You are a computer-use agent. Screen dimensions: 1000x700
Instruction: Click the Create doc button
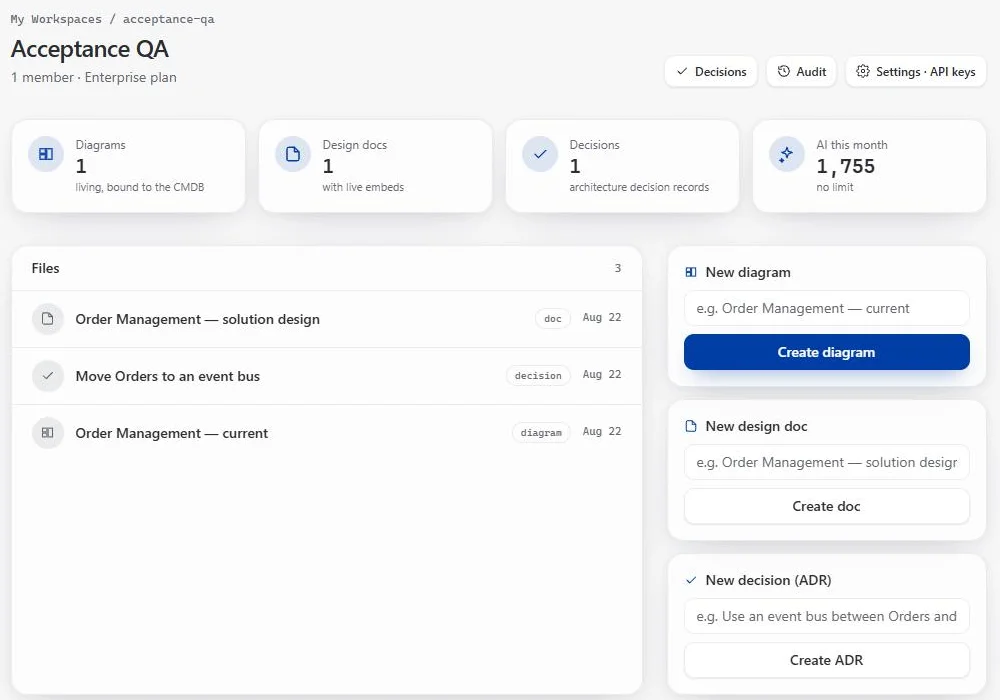point(827,506)
